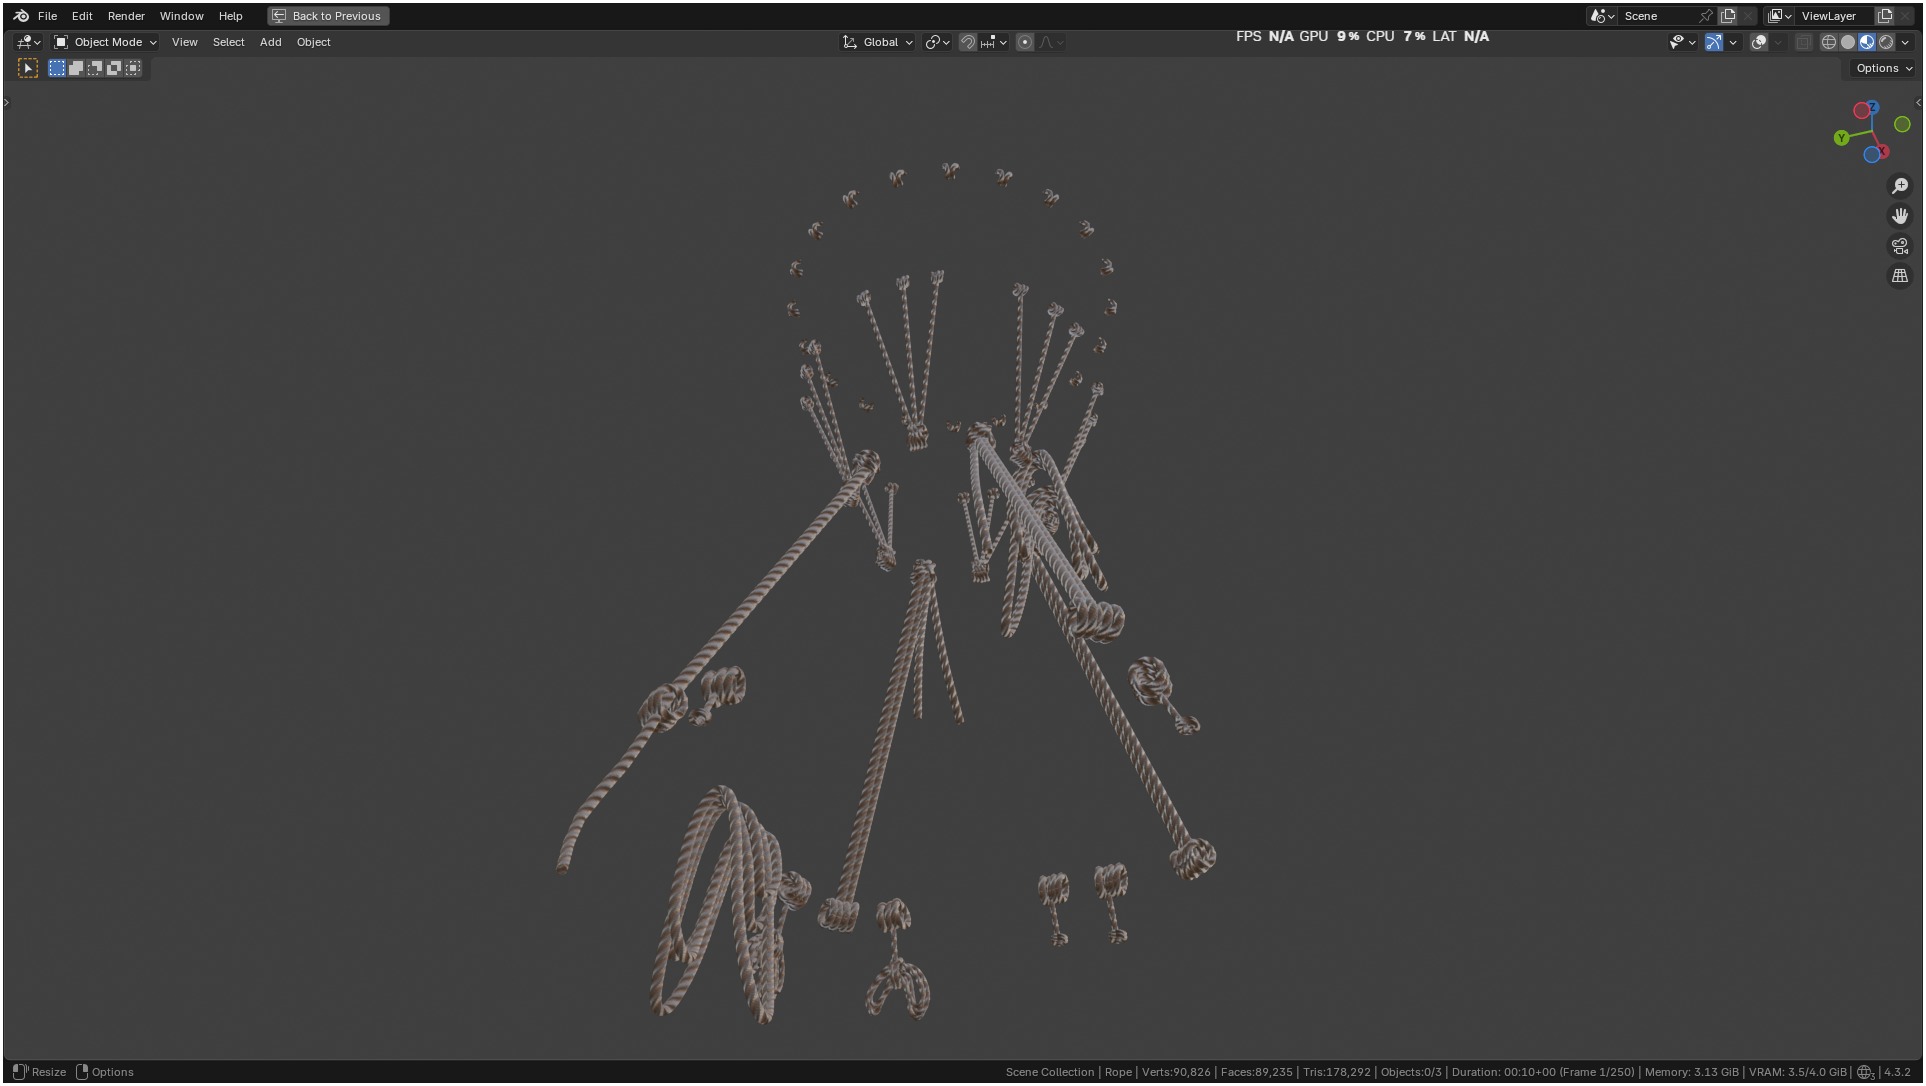
Task: Set selection mode to new selection
Action: (57, 68)
